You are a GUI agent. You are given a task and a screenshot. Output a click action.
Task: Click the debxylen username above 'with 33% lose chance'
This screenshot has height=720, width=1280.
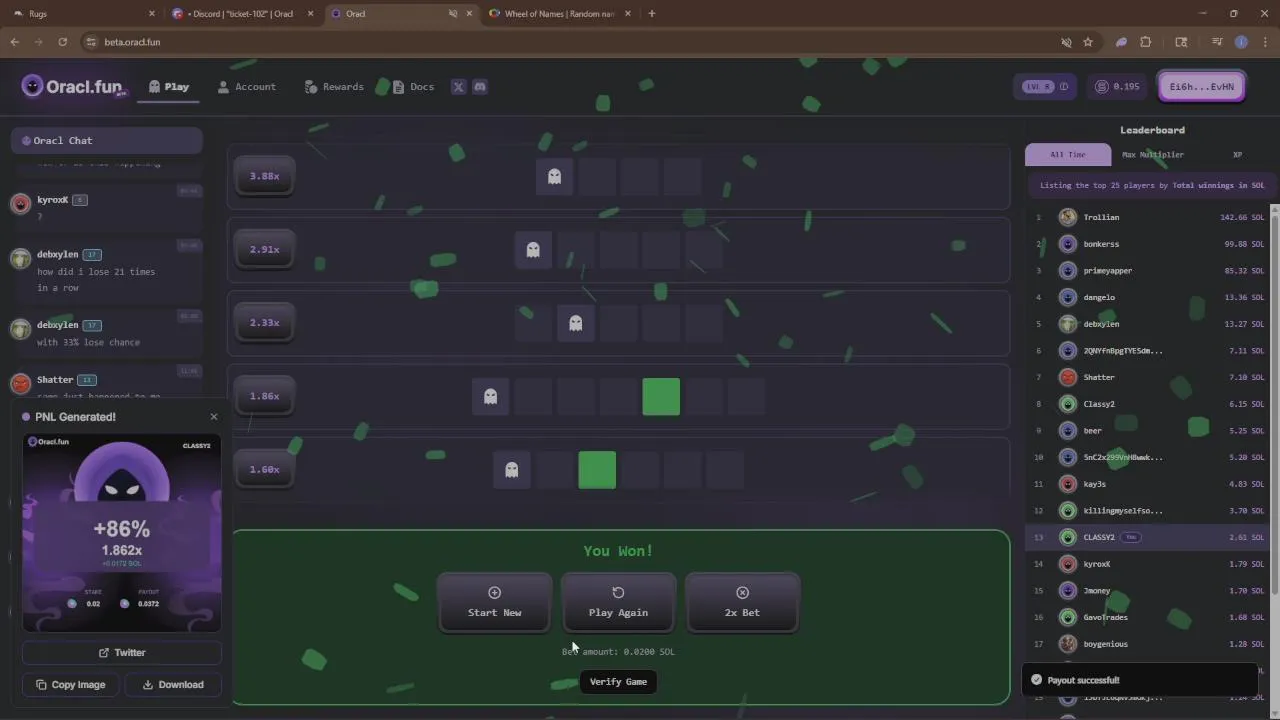tap(58, 325)
